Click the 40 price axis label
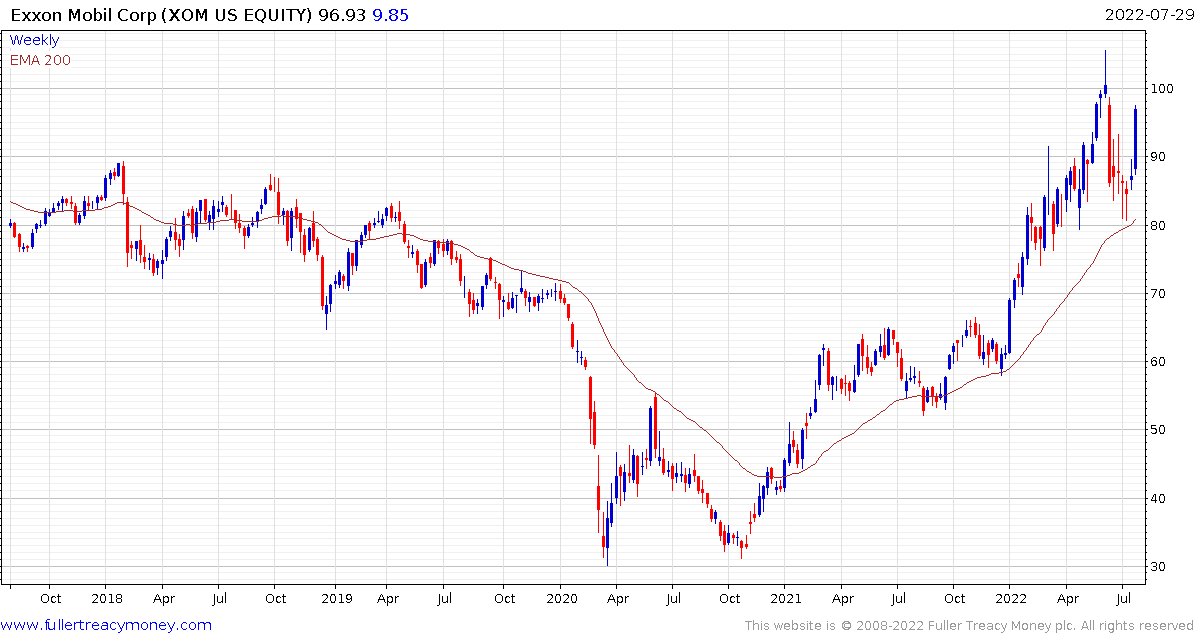This screenshot has width=1195, height=640. [1159, 498]
